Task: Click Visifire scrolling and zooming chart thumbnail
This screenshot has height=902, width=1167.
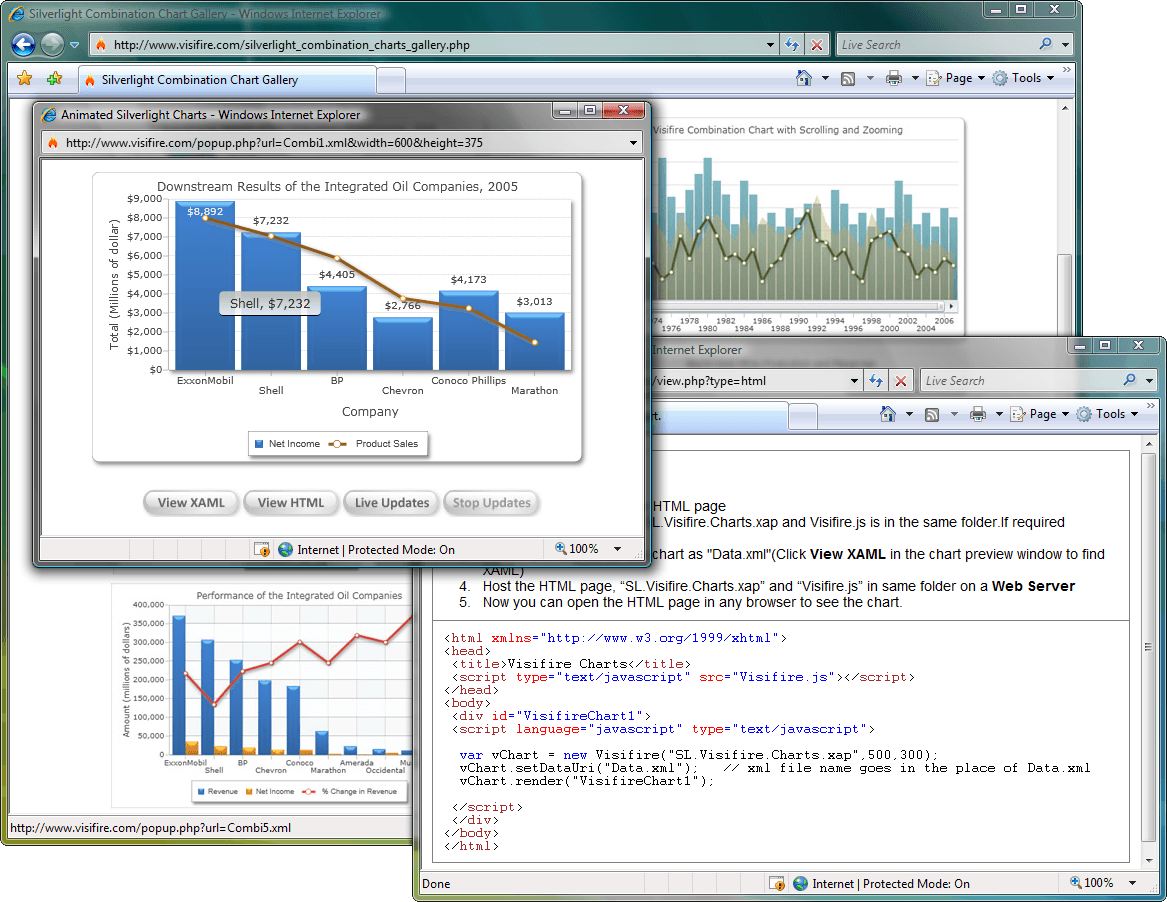Action: pyautogui.click(x=806, y=226)
